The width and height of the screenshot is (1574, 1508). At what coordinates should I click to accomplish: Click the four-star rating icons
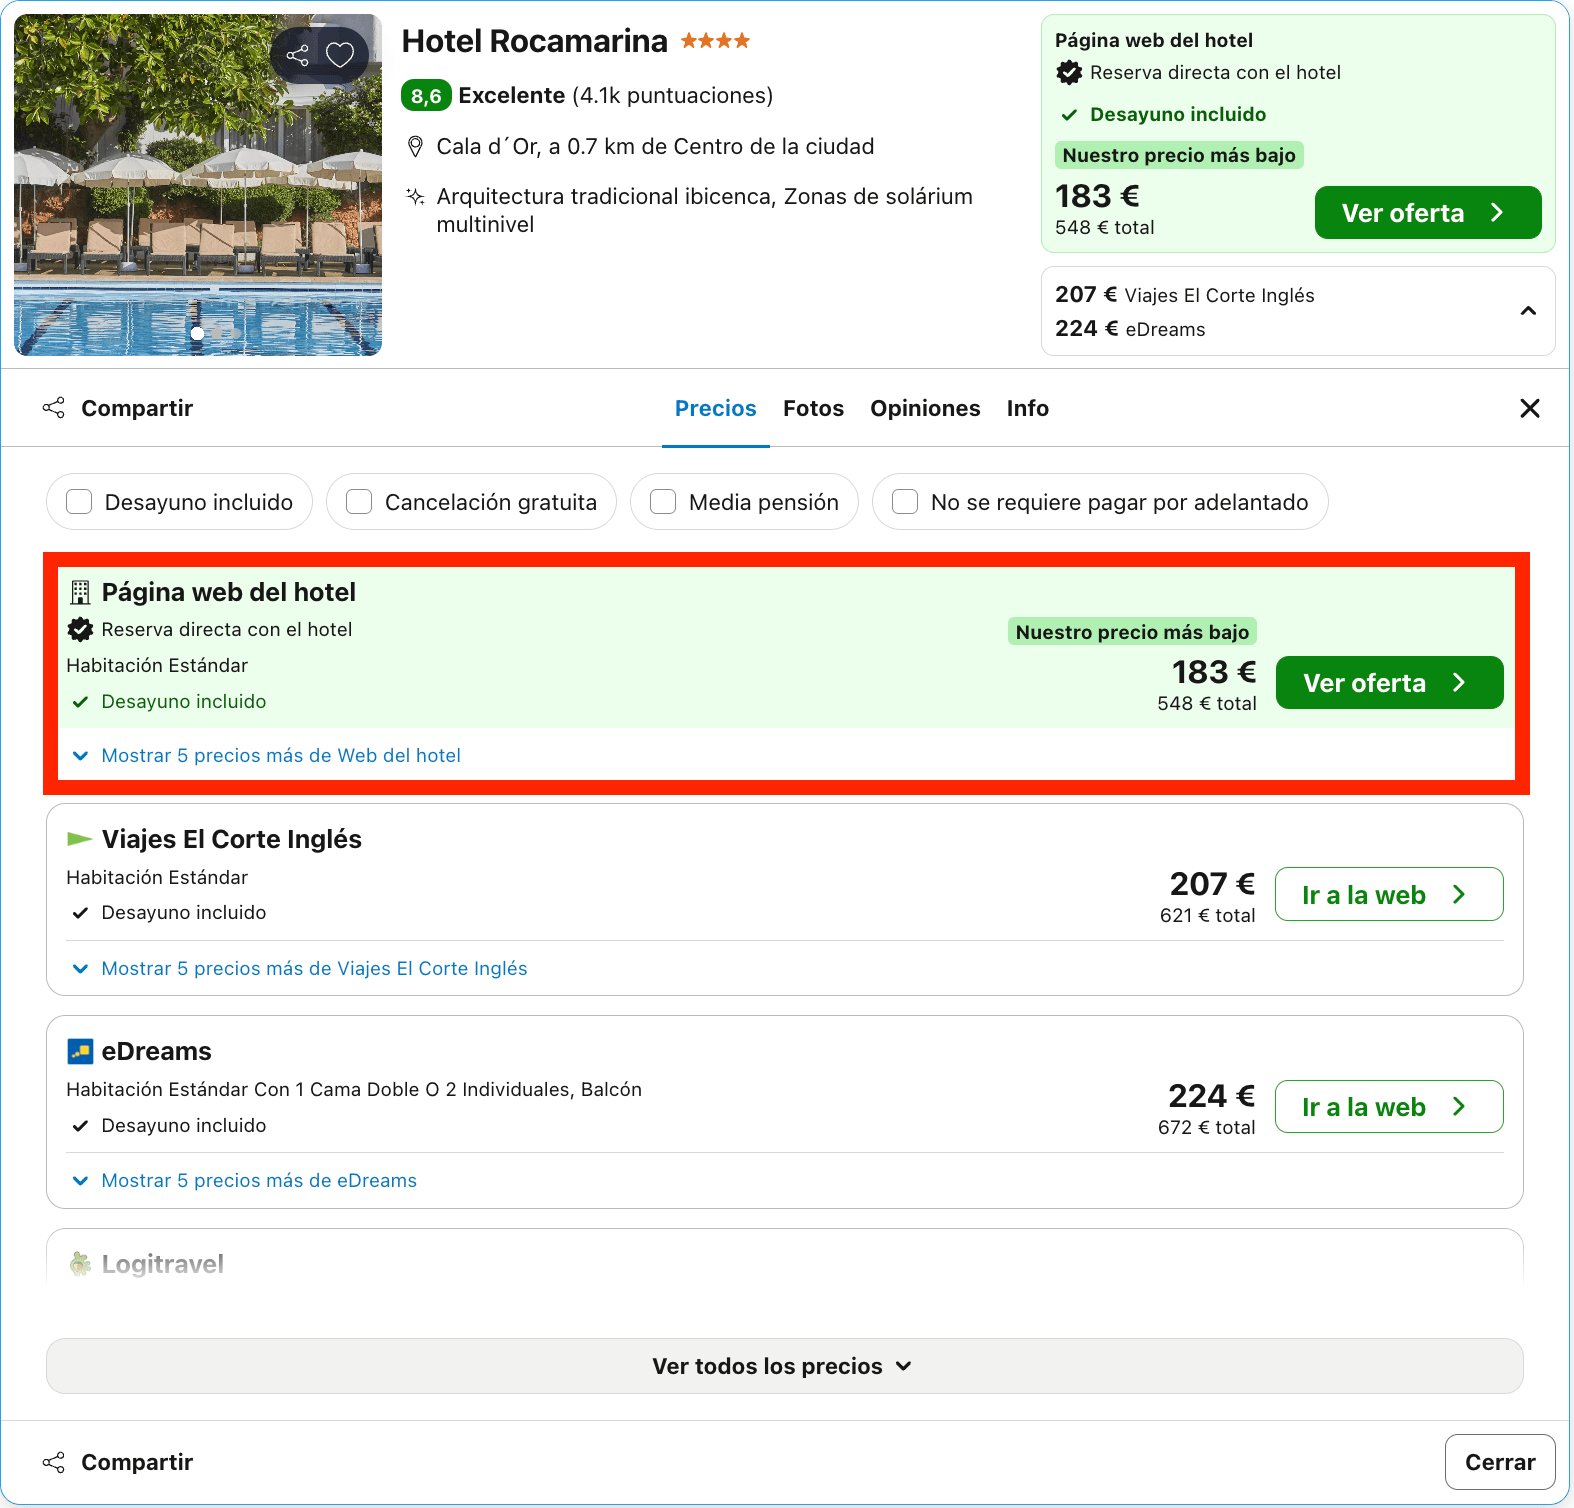pos(715,41)
